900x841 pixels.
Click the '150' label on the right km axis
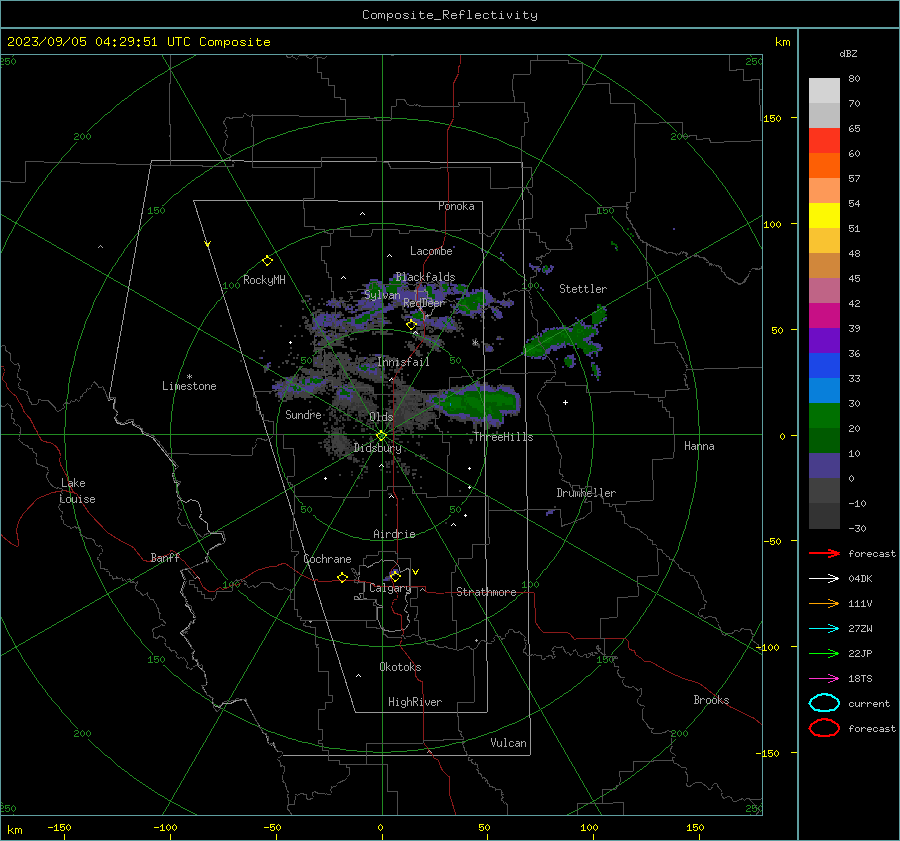coord(772,118)
